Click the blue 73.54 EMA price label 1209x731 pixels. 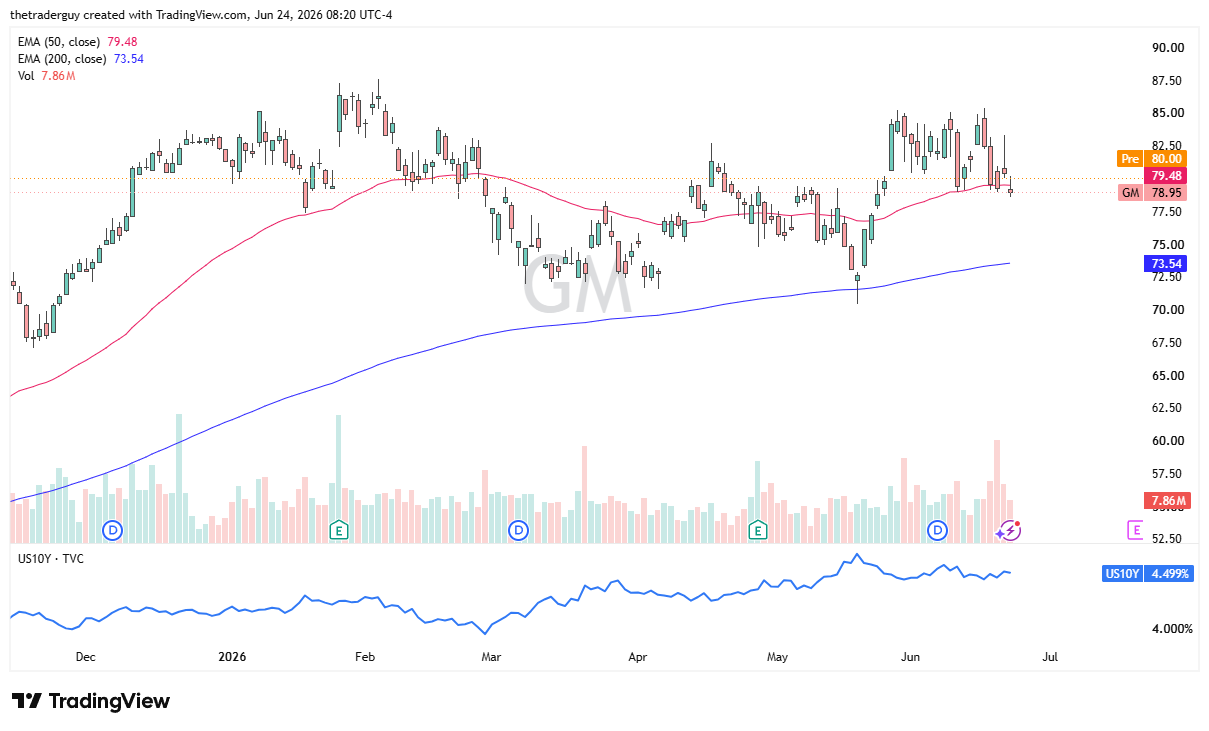[1167, 264]
